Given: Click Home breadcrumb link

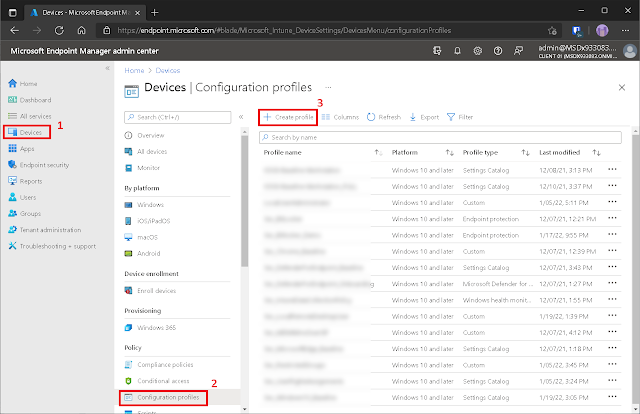Looking at the screenshot, I should click(134, 70).
